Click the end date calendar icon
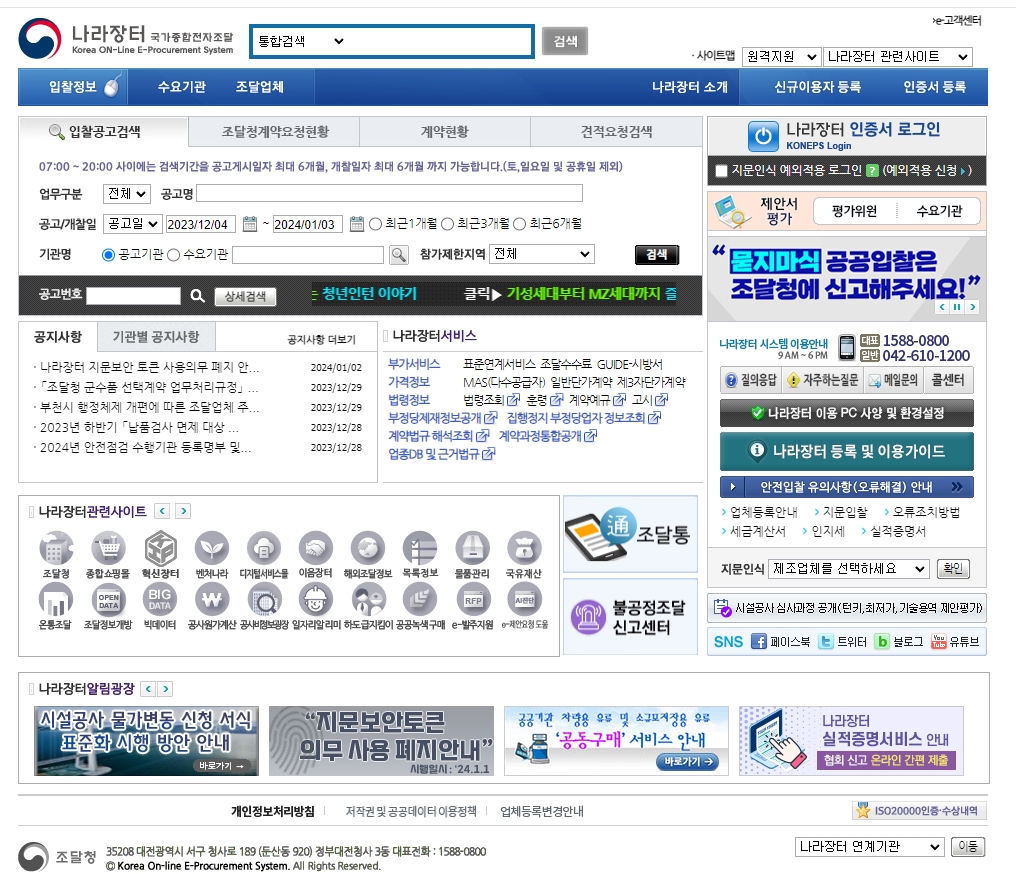The height and width of the screenshot is (874, 1016). [356, 224]
